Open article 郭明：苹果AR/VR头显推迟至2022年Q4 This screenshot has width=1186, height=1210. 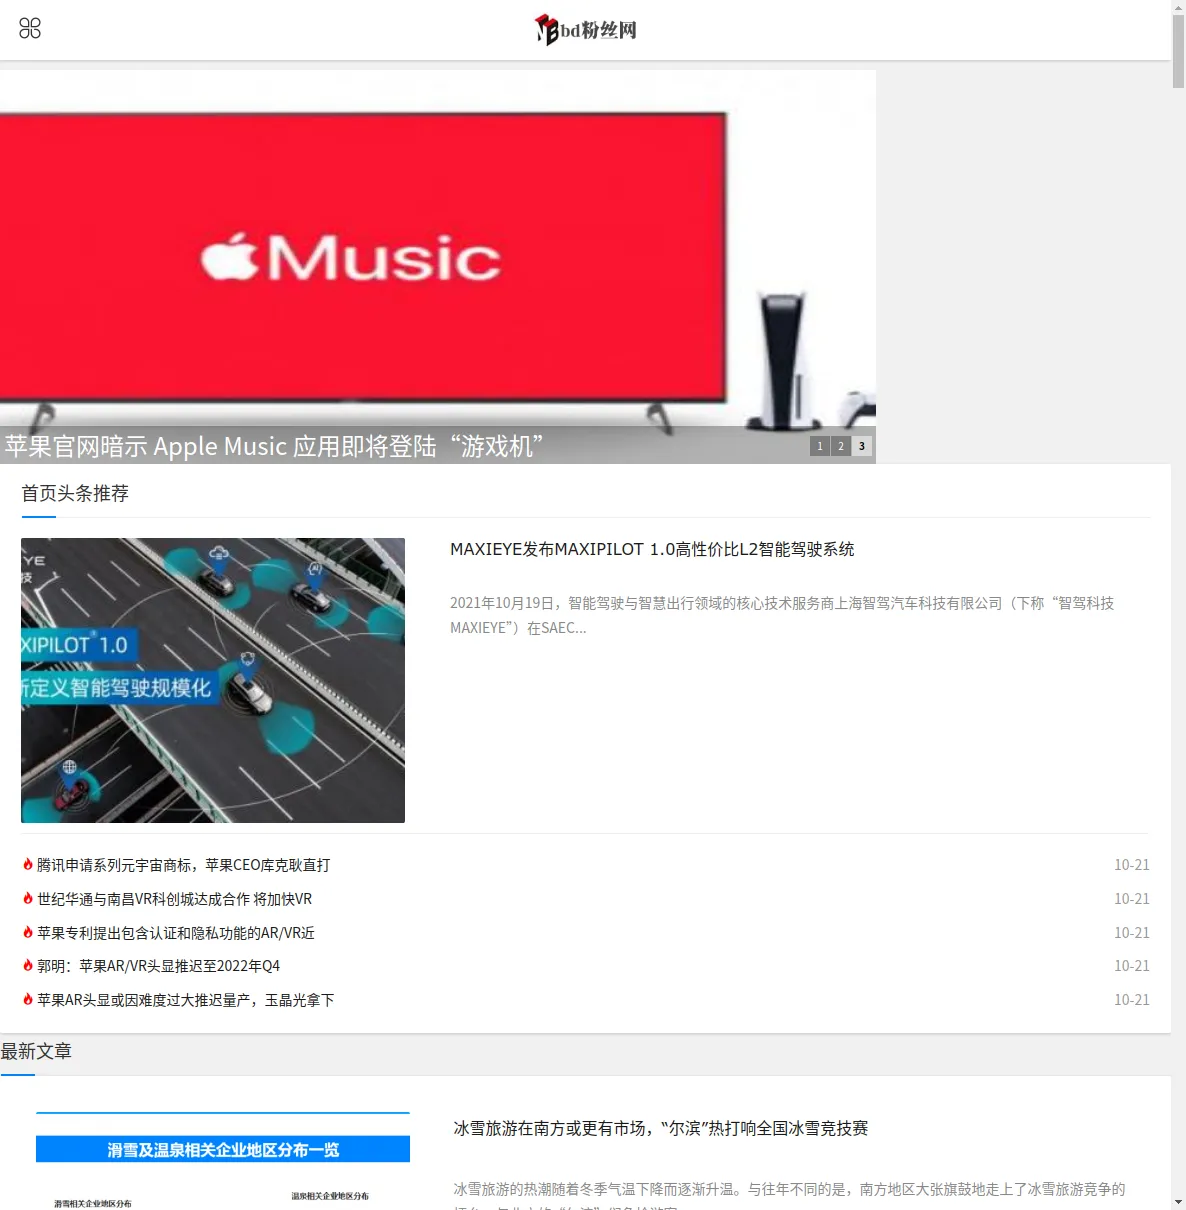(159, 966)
